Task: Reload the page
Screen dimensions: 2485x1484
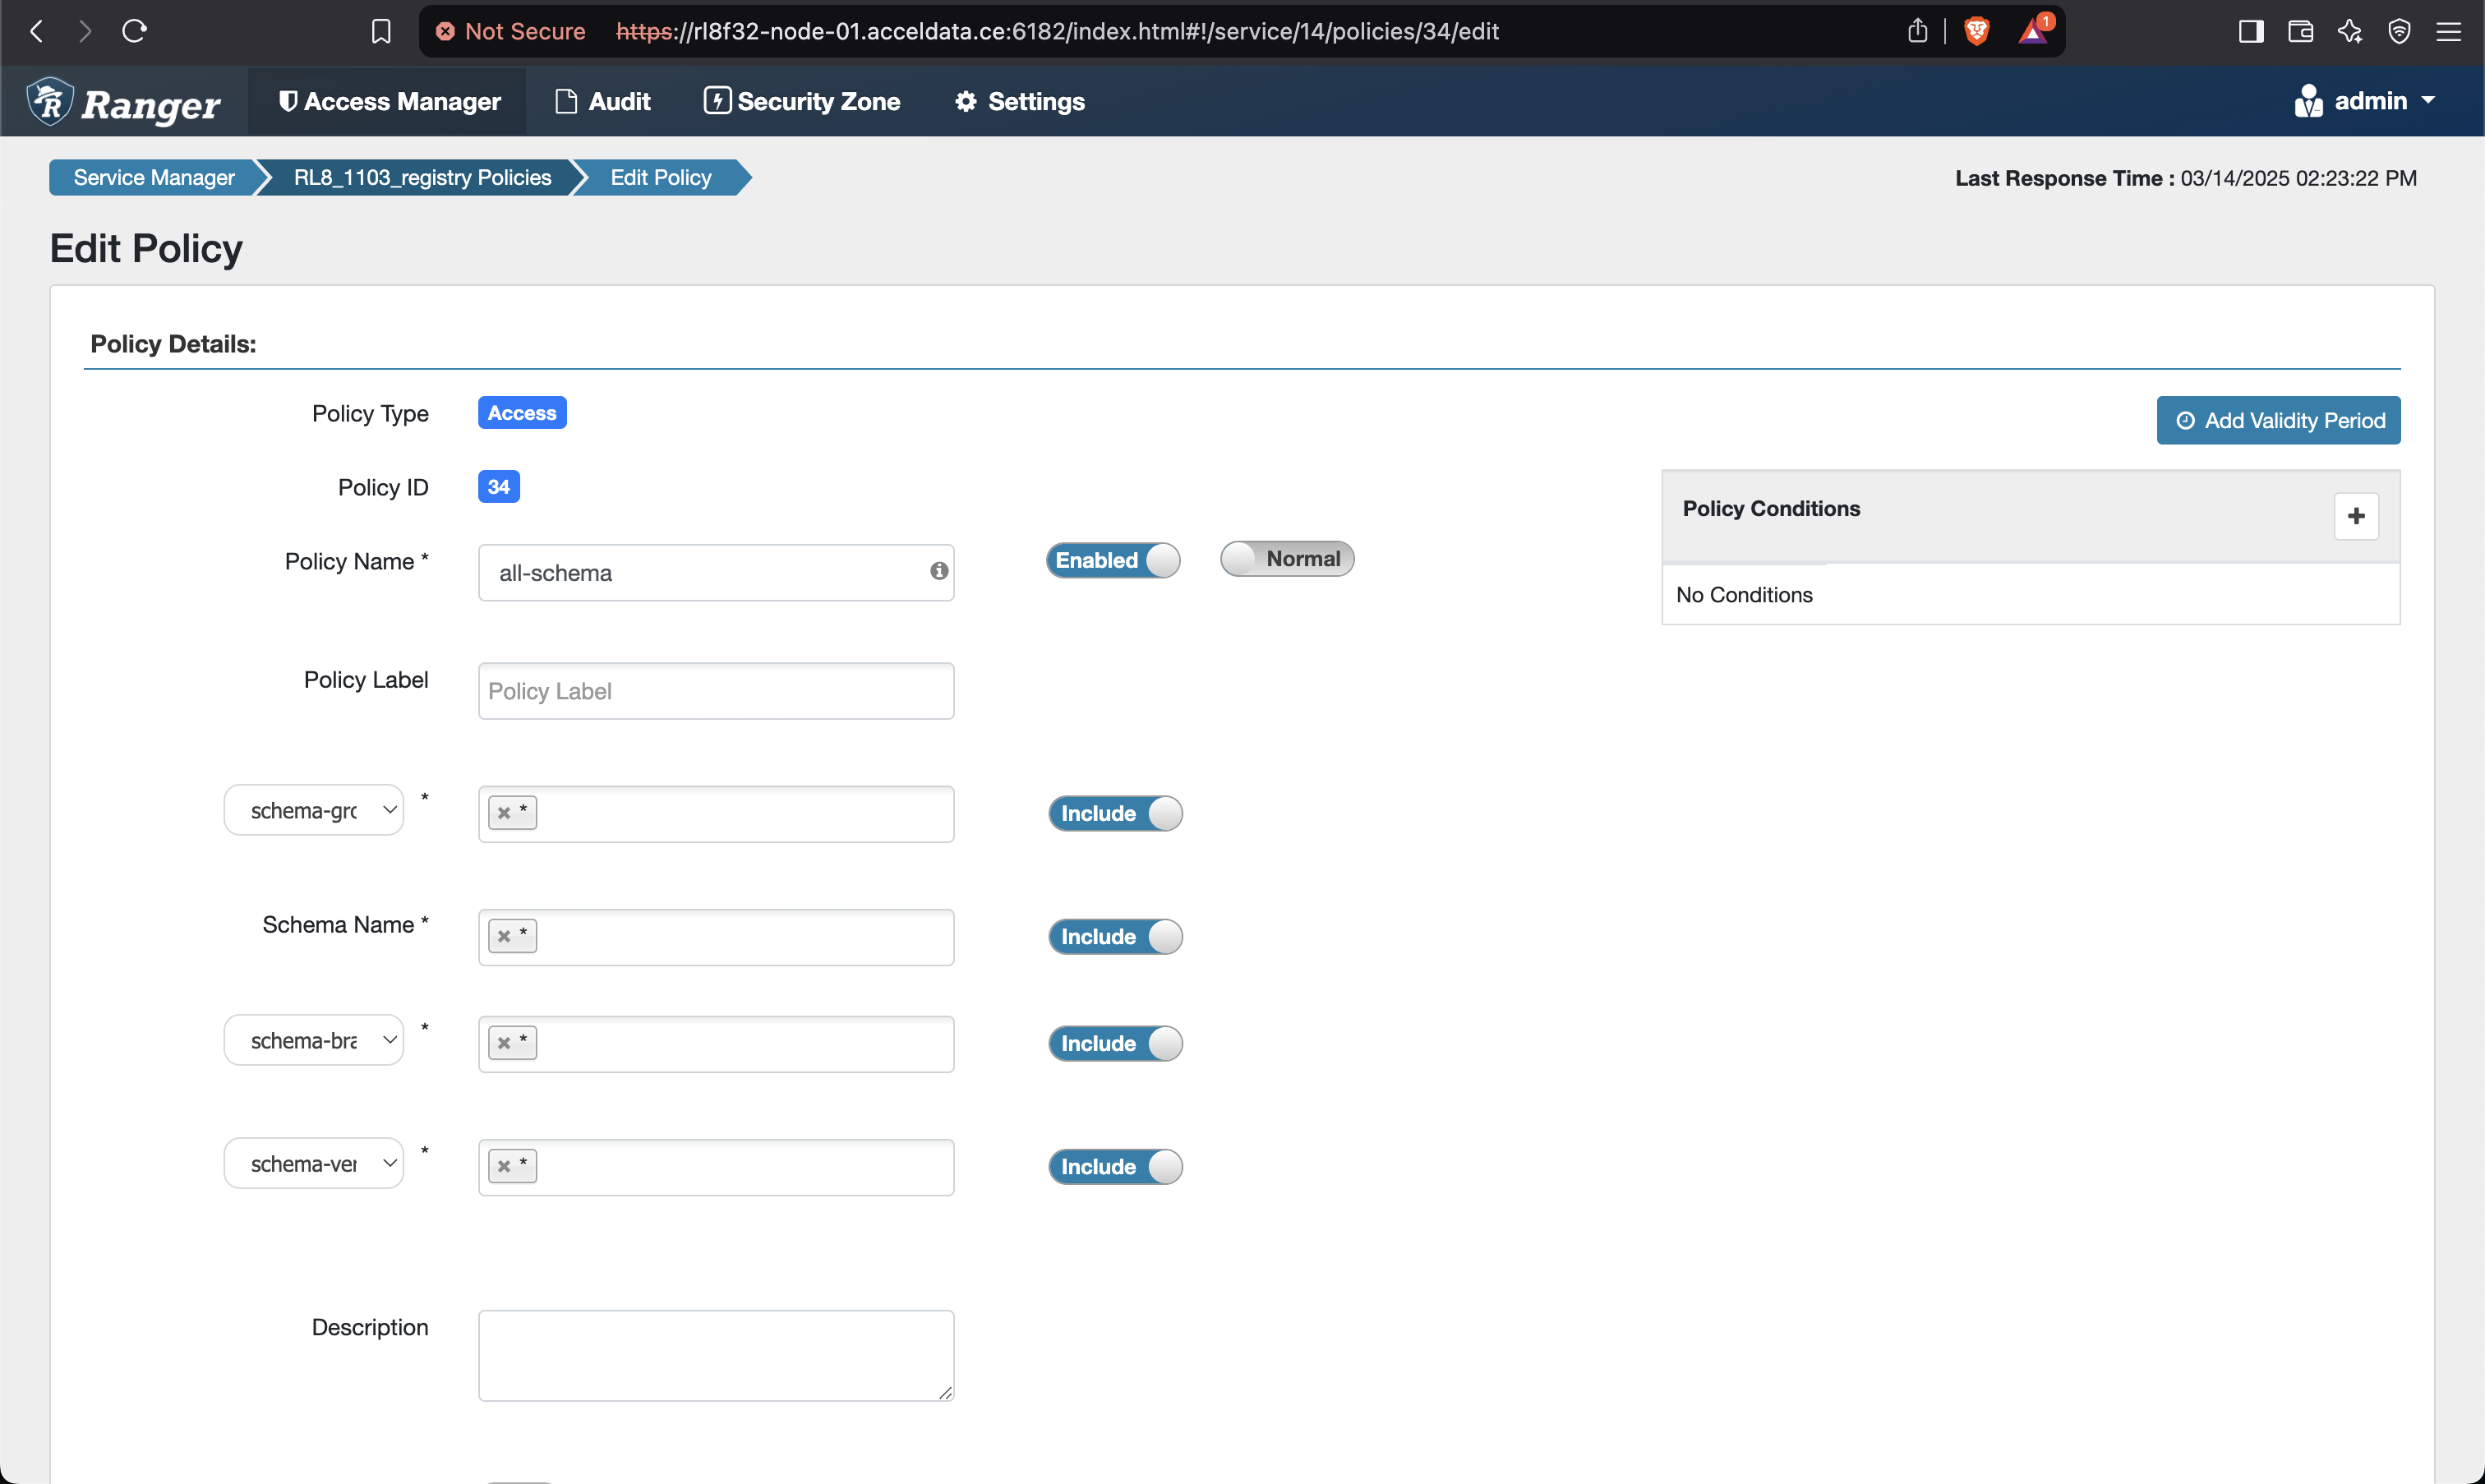Action: [134, 31]
